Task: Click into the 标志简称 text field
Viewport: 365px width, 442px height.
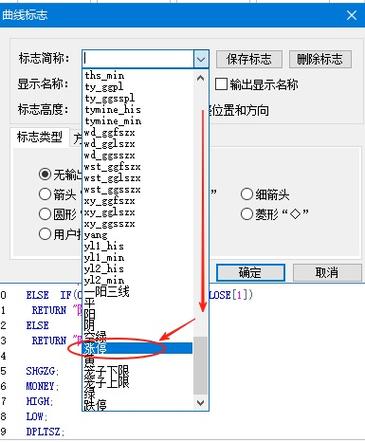Action: [138, 59]
